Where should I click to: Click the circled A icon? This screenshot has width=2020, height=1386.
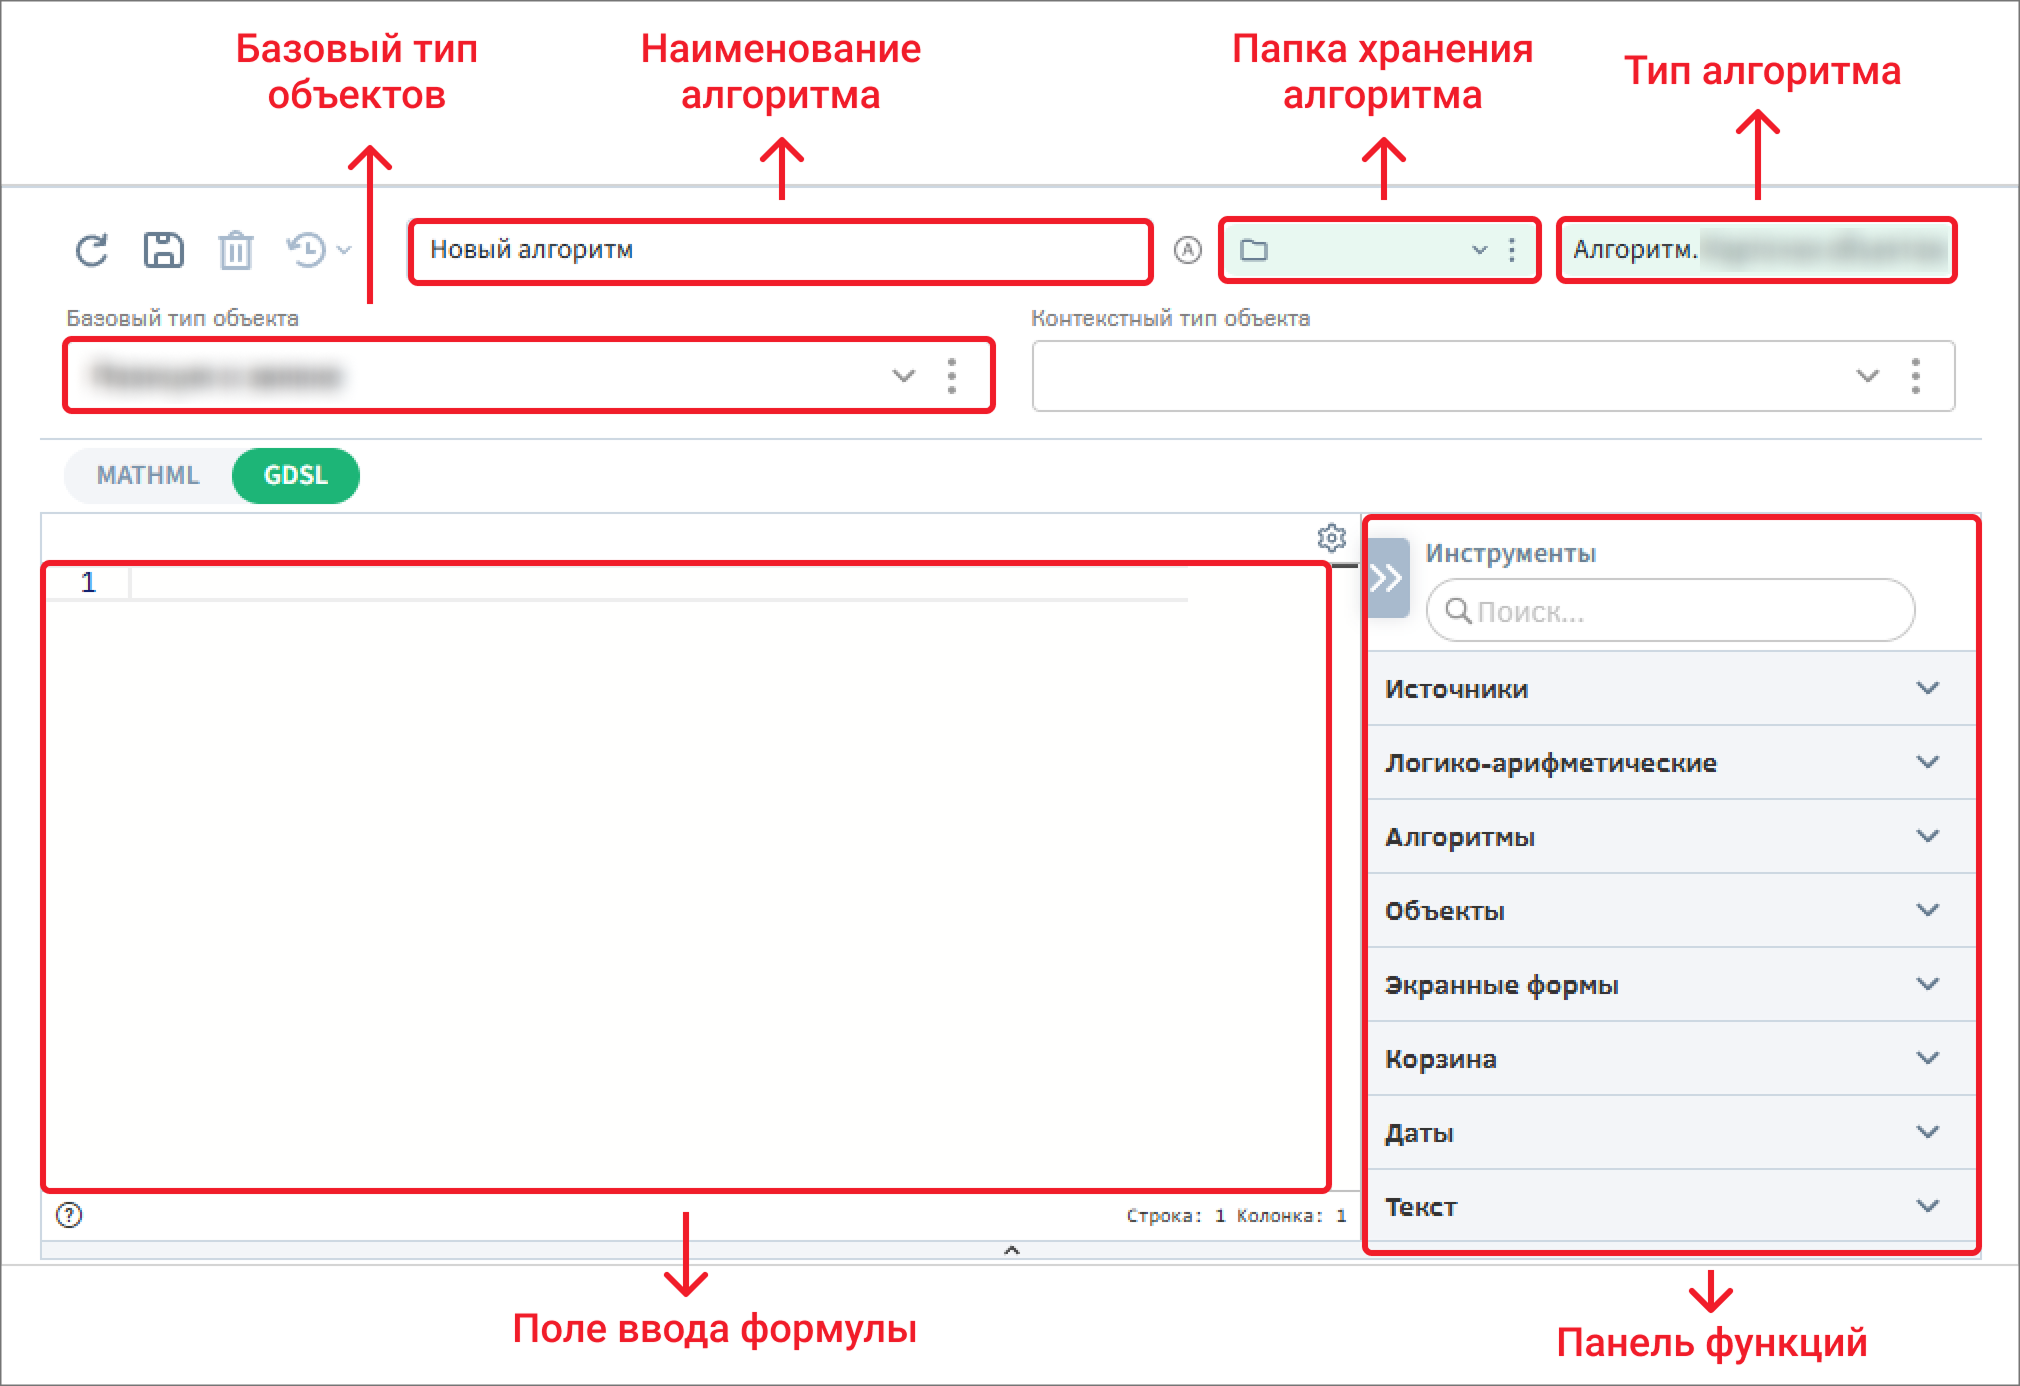coord(1187,250)
